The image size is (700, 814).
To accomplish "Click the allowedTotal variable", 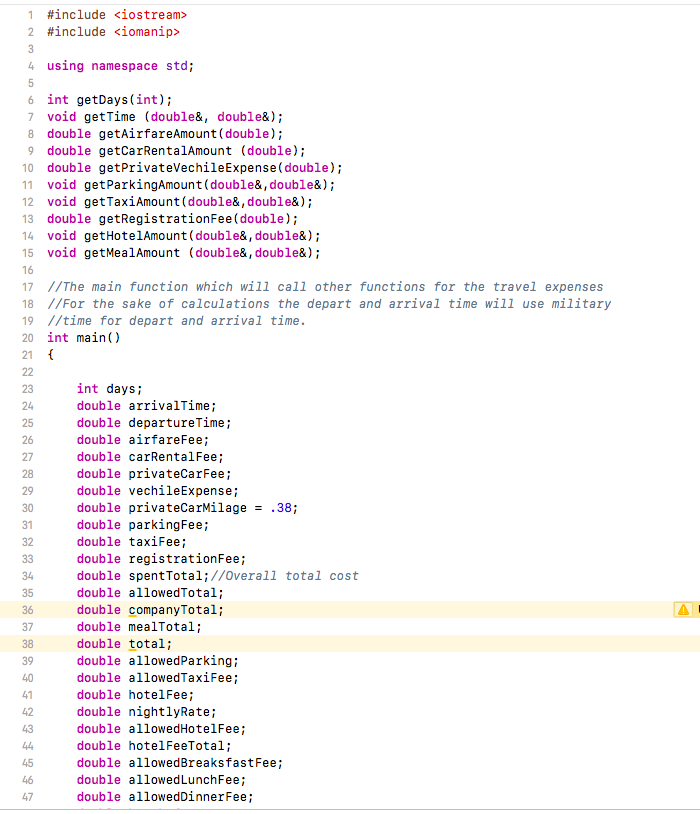I will pos(172,593).
